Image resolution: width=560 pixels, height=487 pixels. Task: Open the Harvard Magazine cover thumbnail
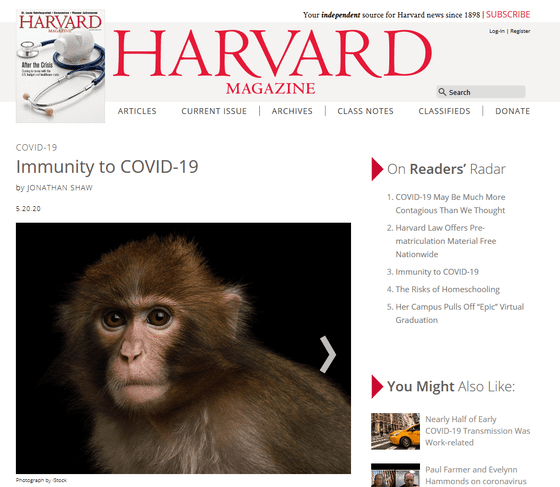click(60, 66)
